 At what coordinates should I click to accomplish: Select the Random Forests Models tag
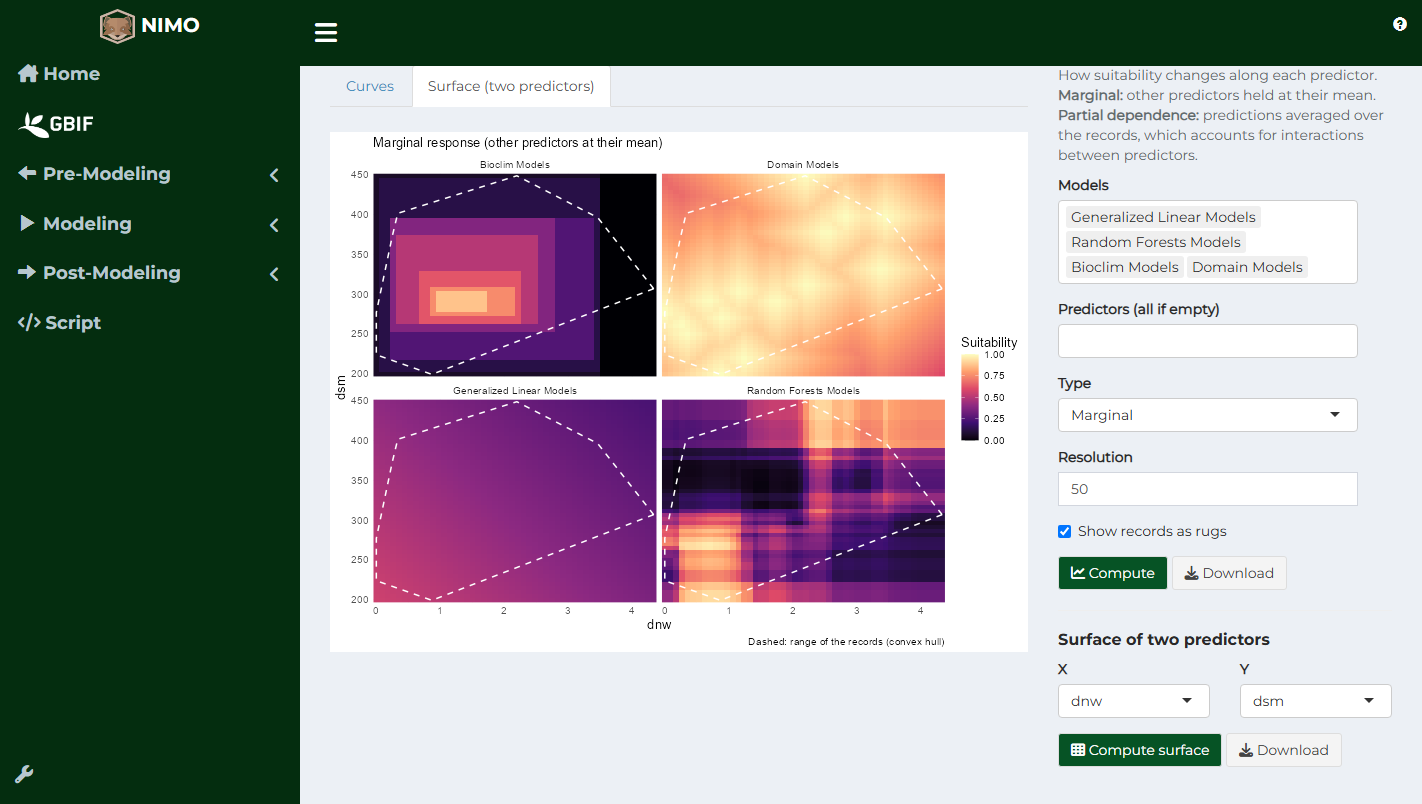click(1156, 242)
